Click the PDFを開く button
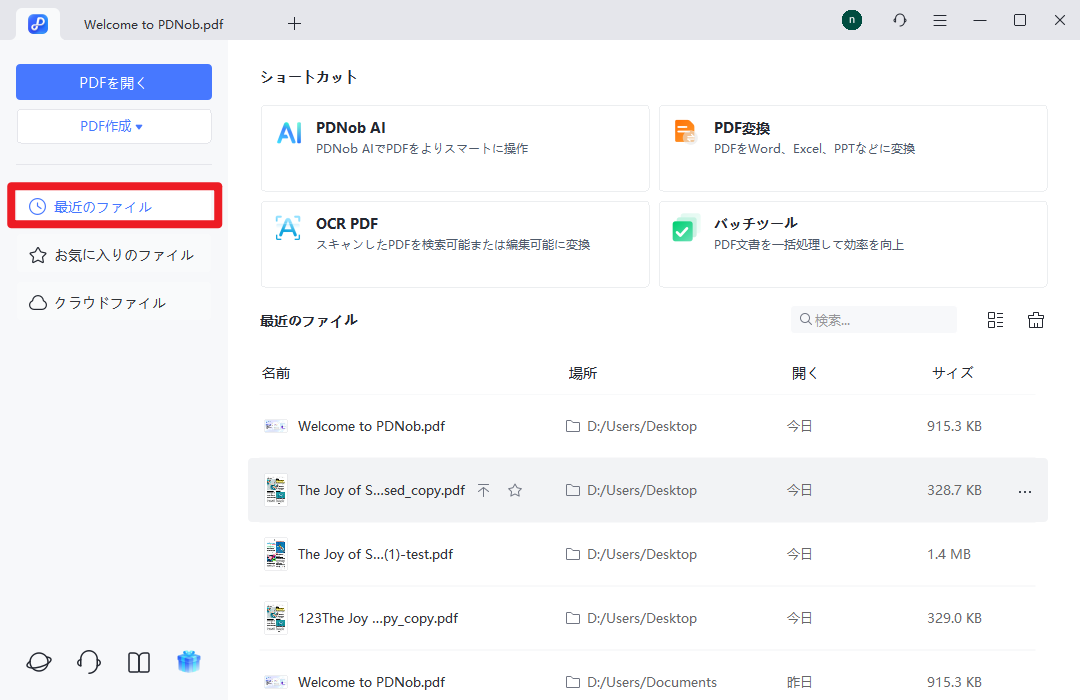The height and width of the screenshot is (700, 1080). click(114, 82)
